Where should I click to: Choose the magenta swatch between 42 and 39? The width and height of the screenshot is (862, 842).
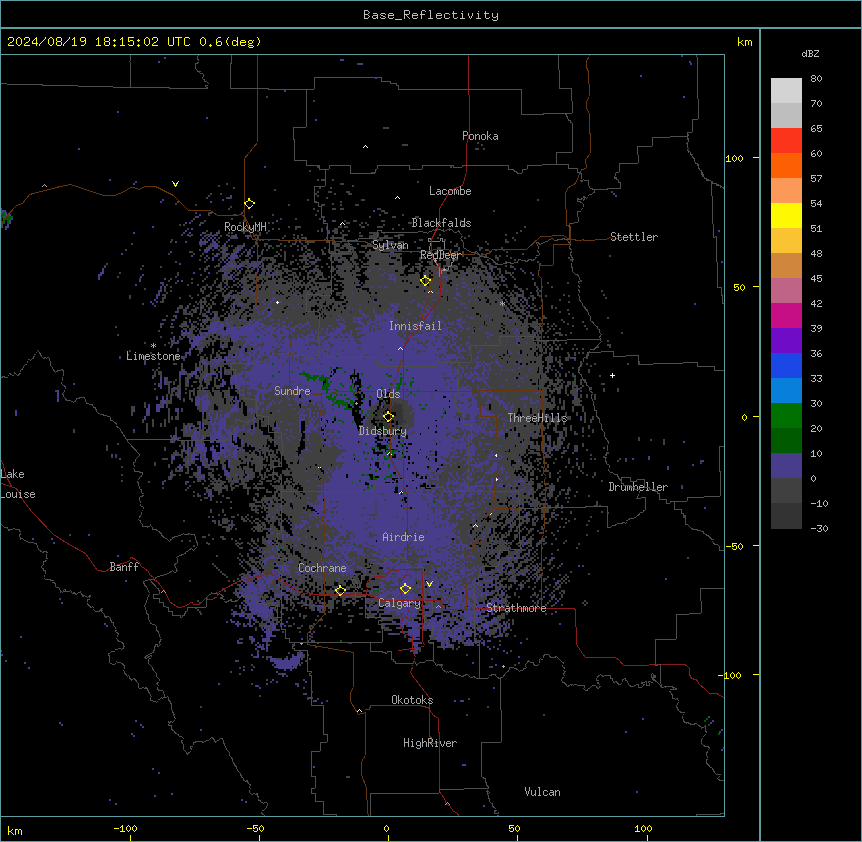tap(786, 315)
